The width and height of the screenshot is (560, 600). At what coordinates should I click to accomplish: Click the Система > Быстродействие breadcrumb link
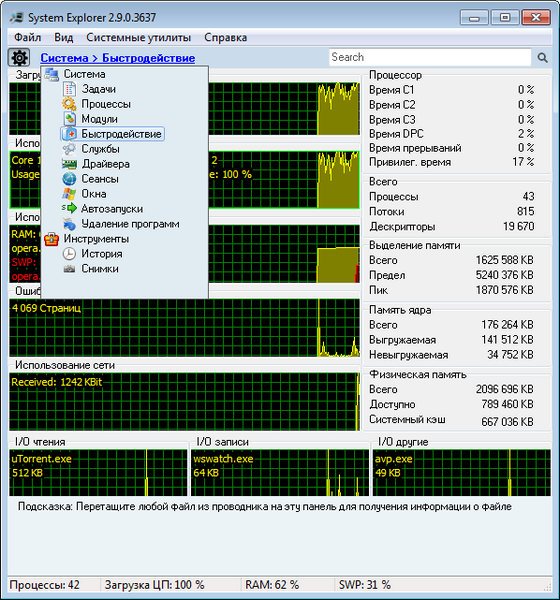coord(118,58)
